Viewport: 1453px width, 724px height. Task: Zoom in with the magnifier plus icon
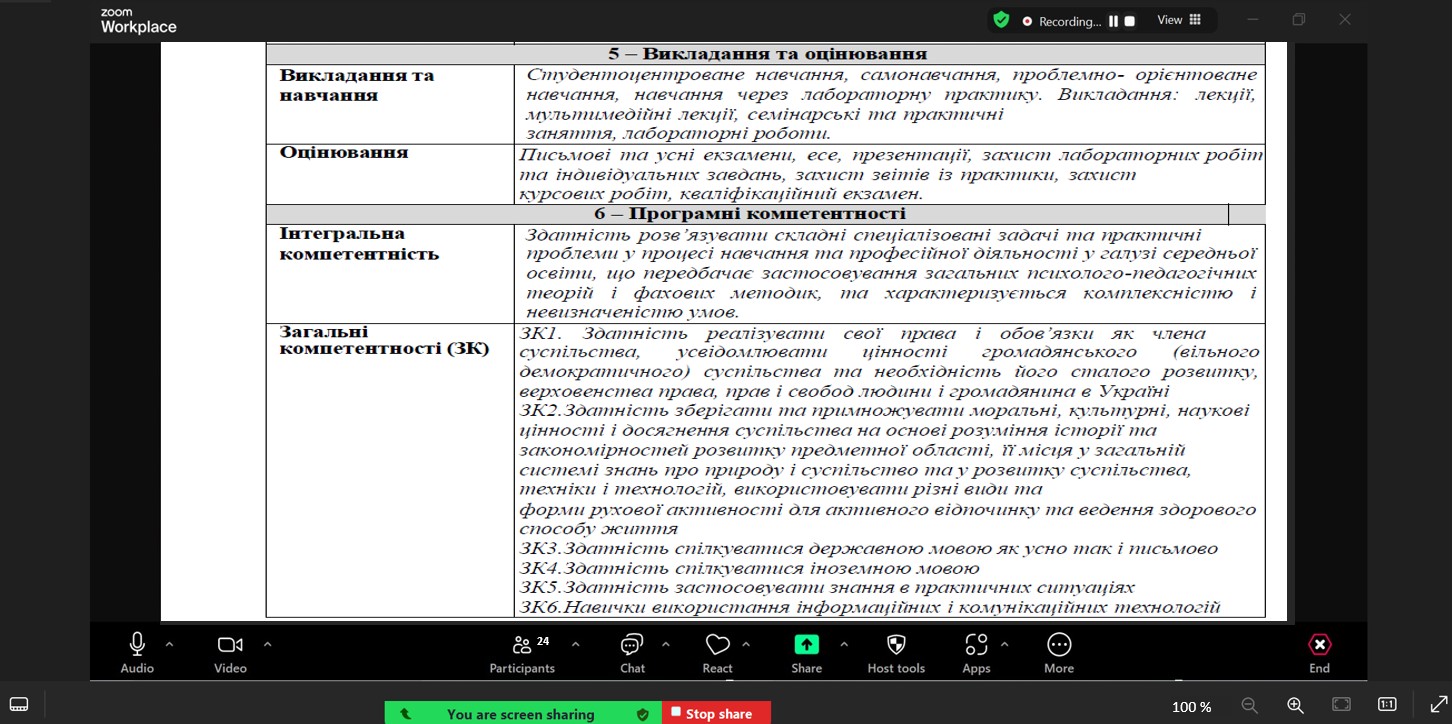[1295, 705]
